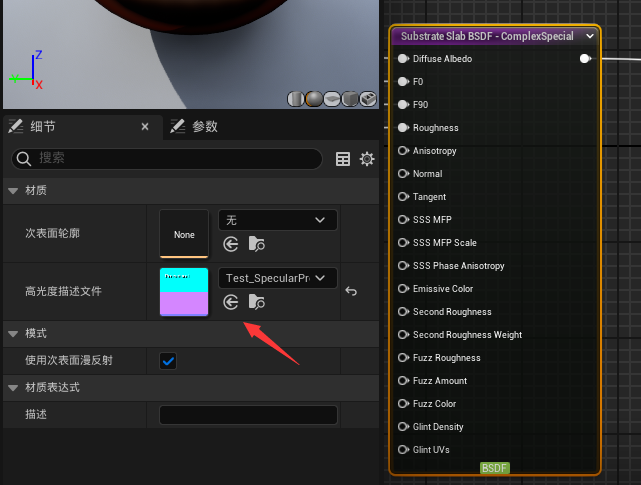Image resolution: width=641 pixels, height=485 pixels.
Task: Toggle 使用次表面漫反射 checkbox
Action: click(168, 361)
